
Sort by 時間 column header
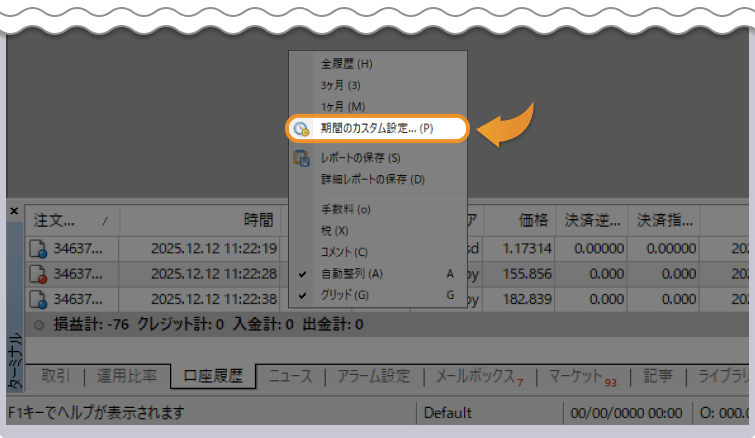pyautogui.click(x=200, y=220)
